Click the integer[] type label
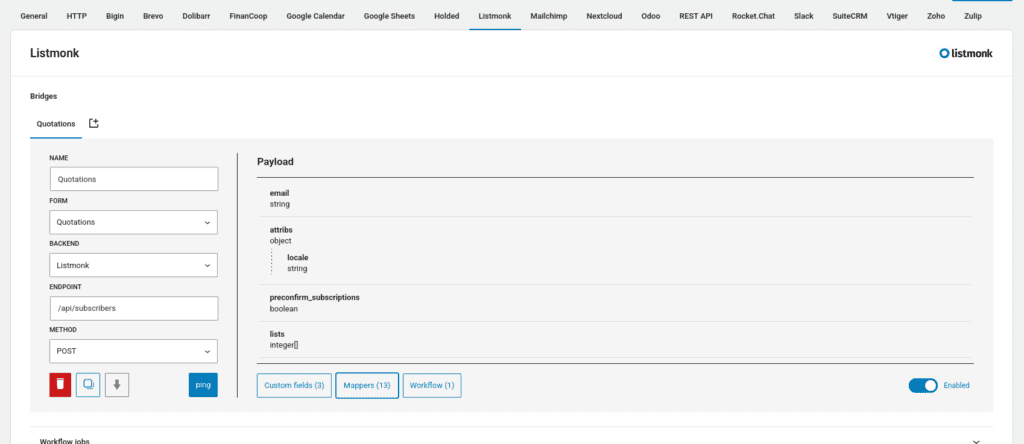 [284, 345]
